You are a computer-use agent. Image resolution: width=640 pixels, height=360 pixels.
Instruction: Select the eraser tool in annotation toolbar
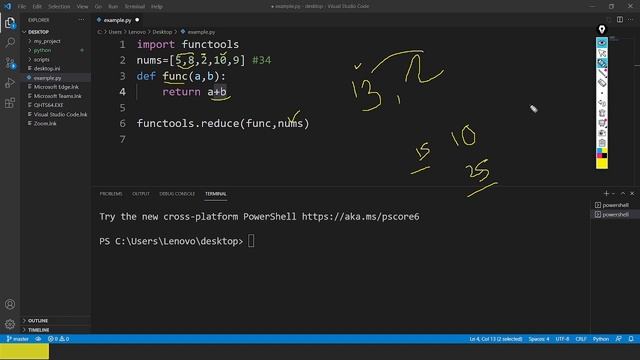coord(602,83)
